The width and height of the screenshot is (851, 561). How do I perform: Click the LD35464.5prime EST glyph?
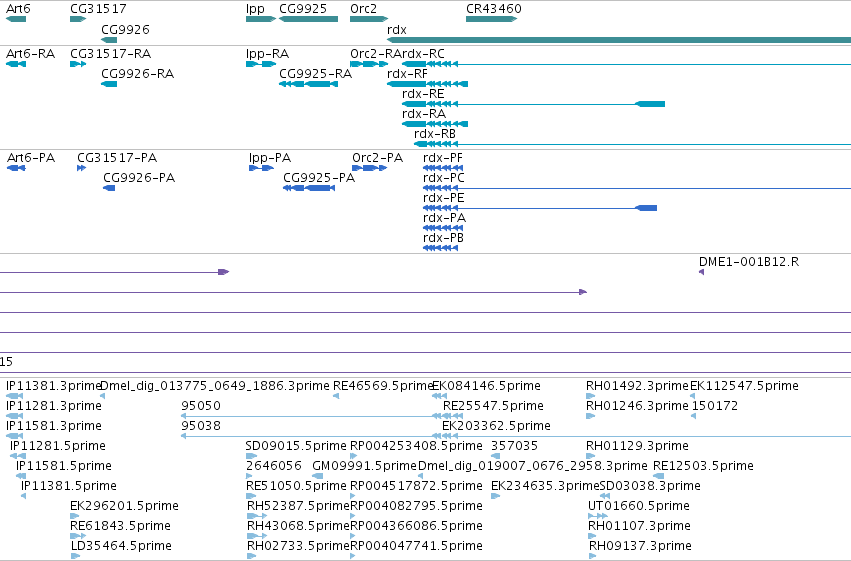click(x=75, y=556)
